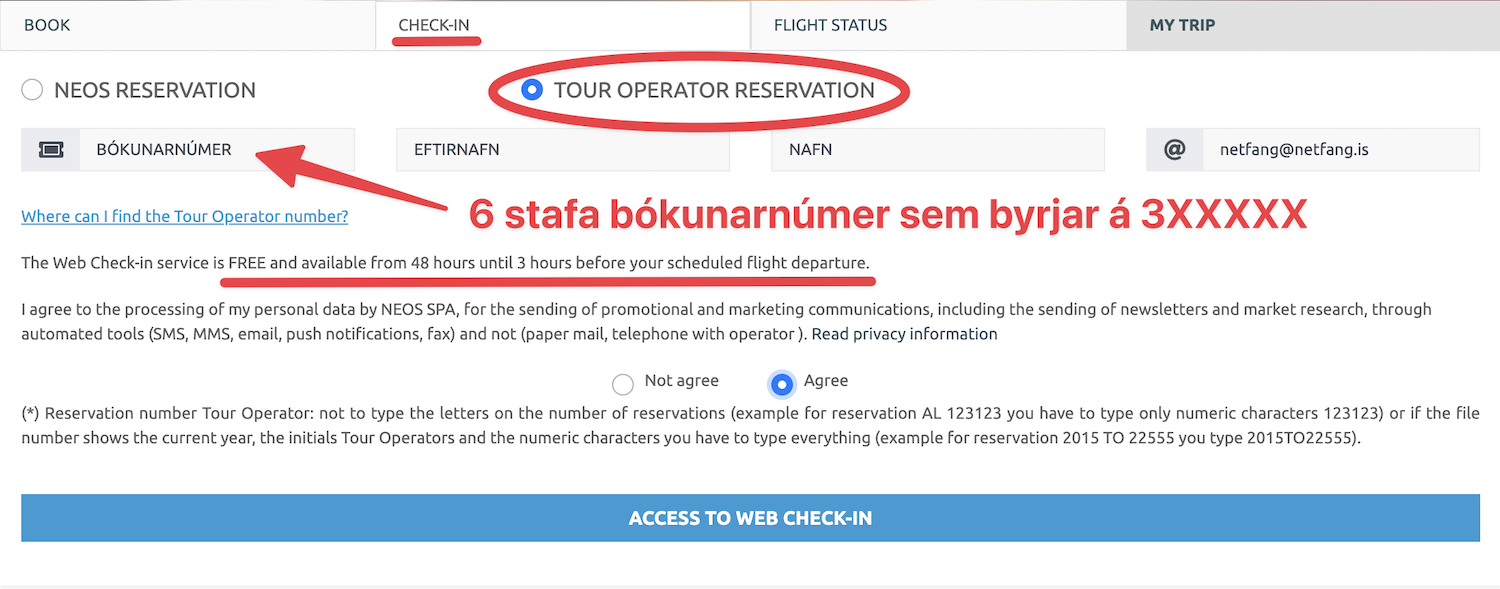Go to the FLIGHT STATUS tab
The width and height of the screenshot is (1500, 589).
point(830,25)
